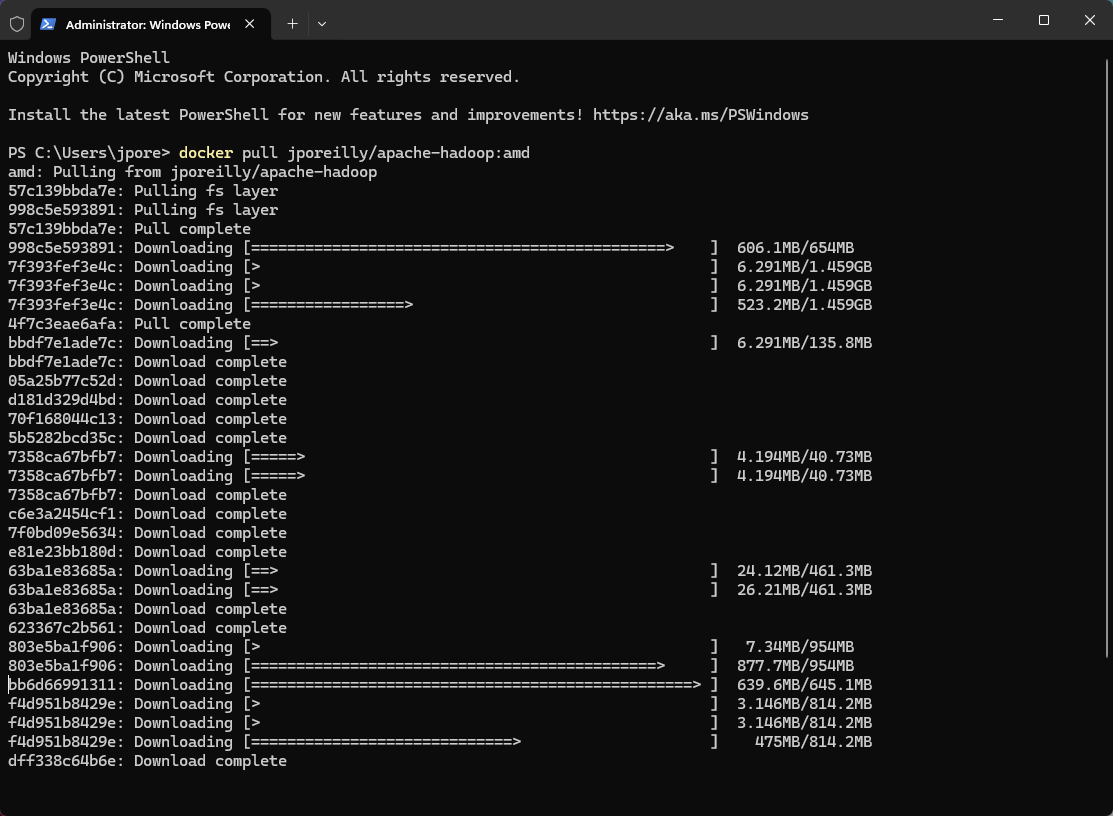The image size is (1113, 816).
Task: Click the 998c5e593891 download progress bar
Action: (481, 248)
